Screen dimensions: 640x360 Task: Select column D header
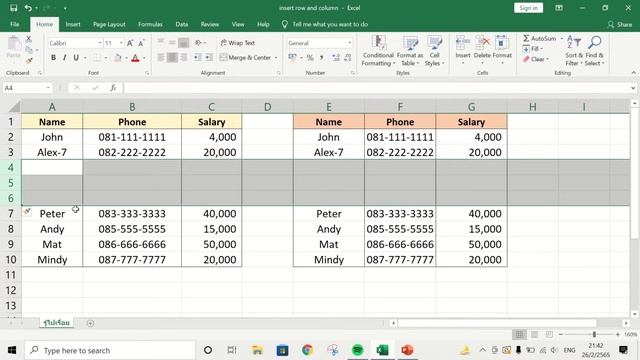click(x=267, y=107)
